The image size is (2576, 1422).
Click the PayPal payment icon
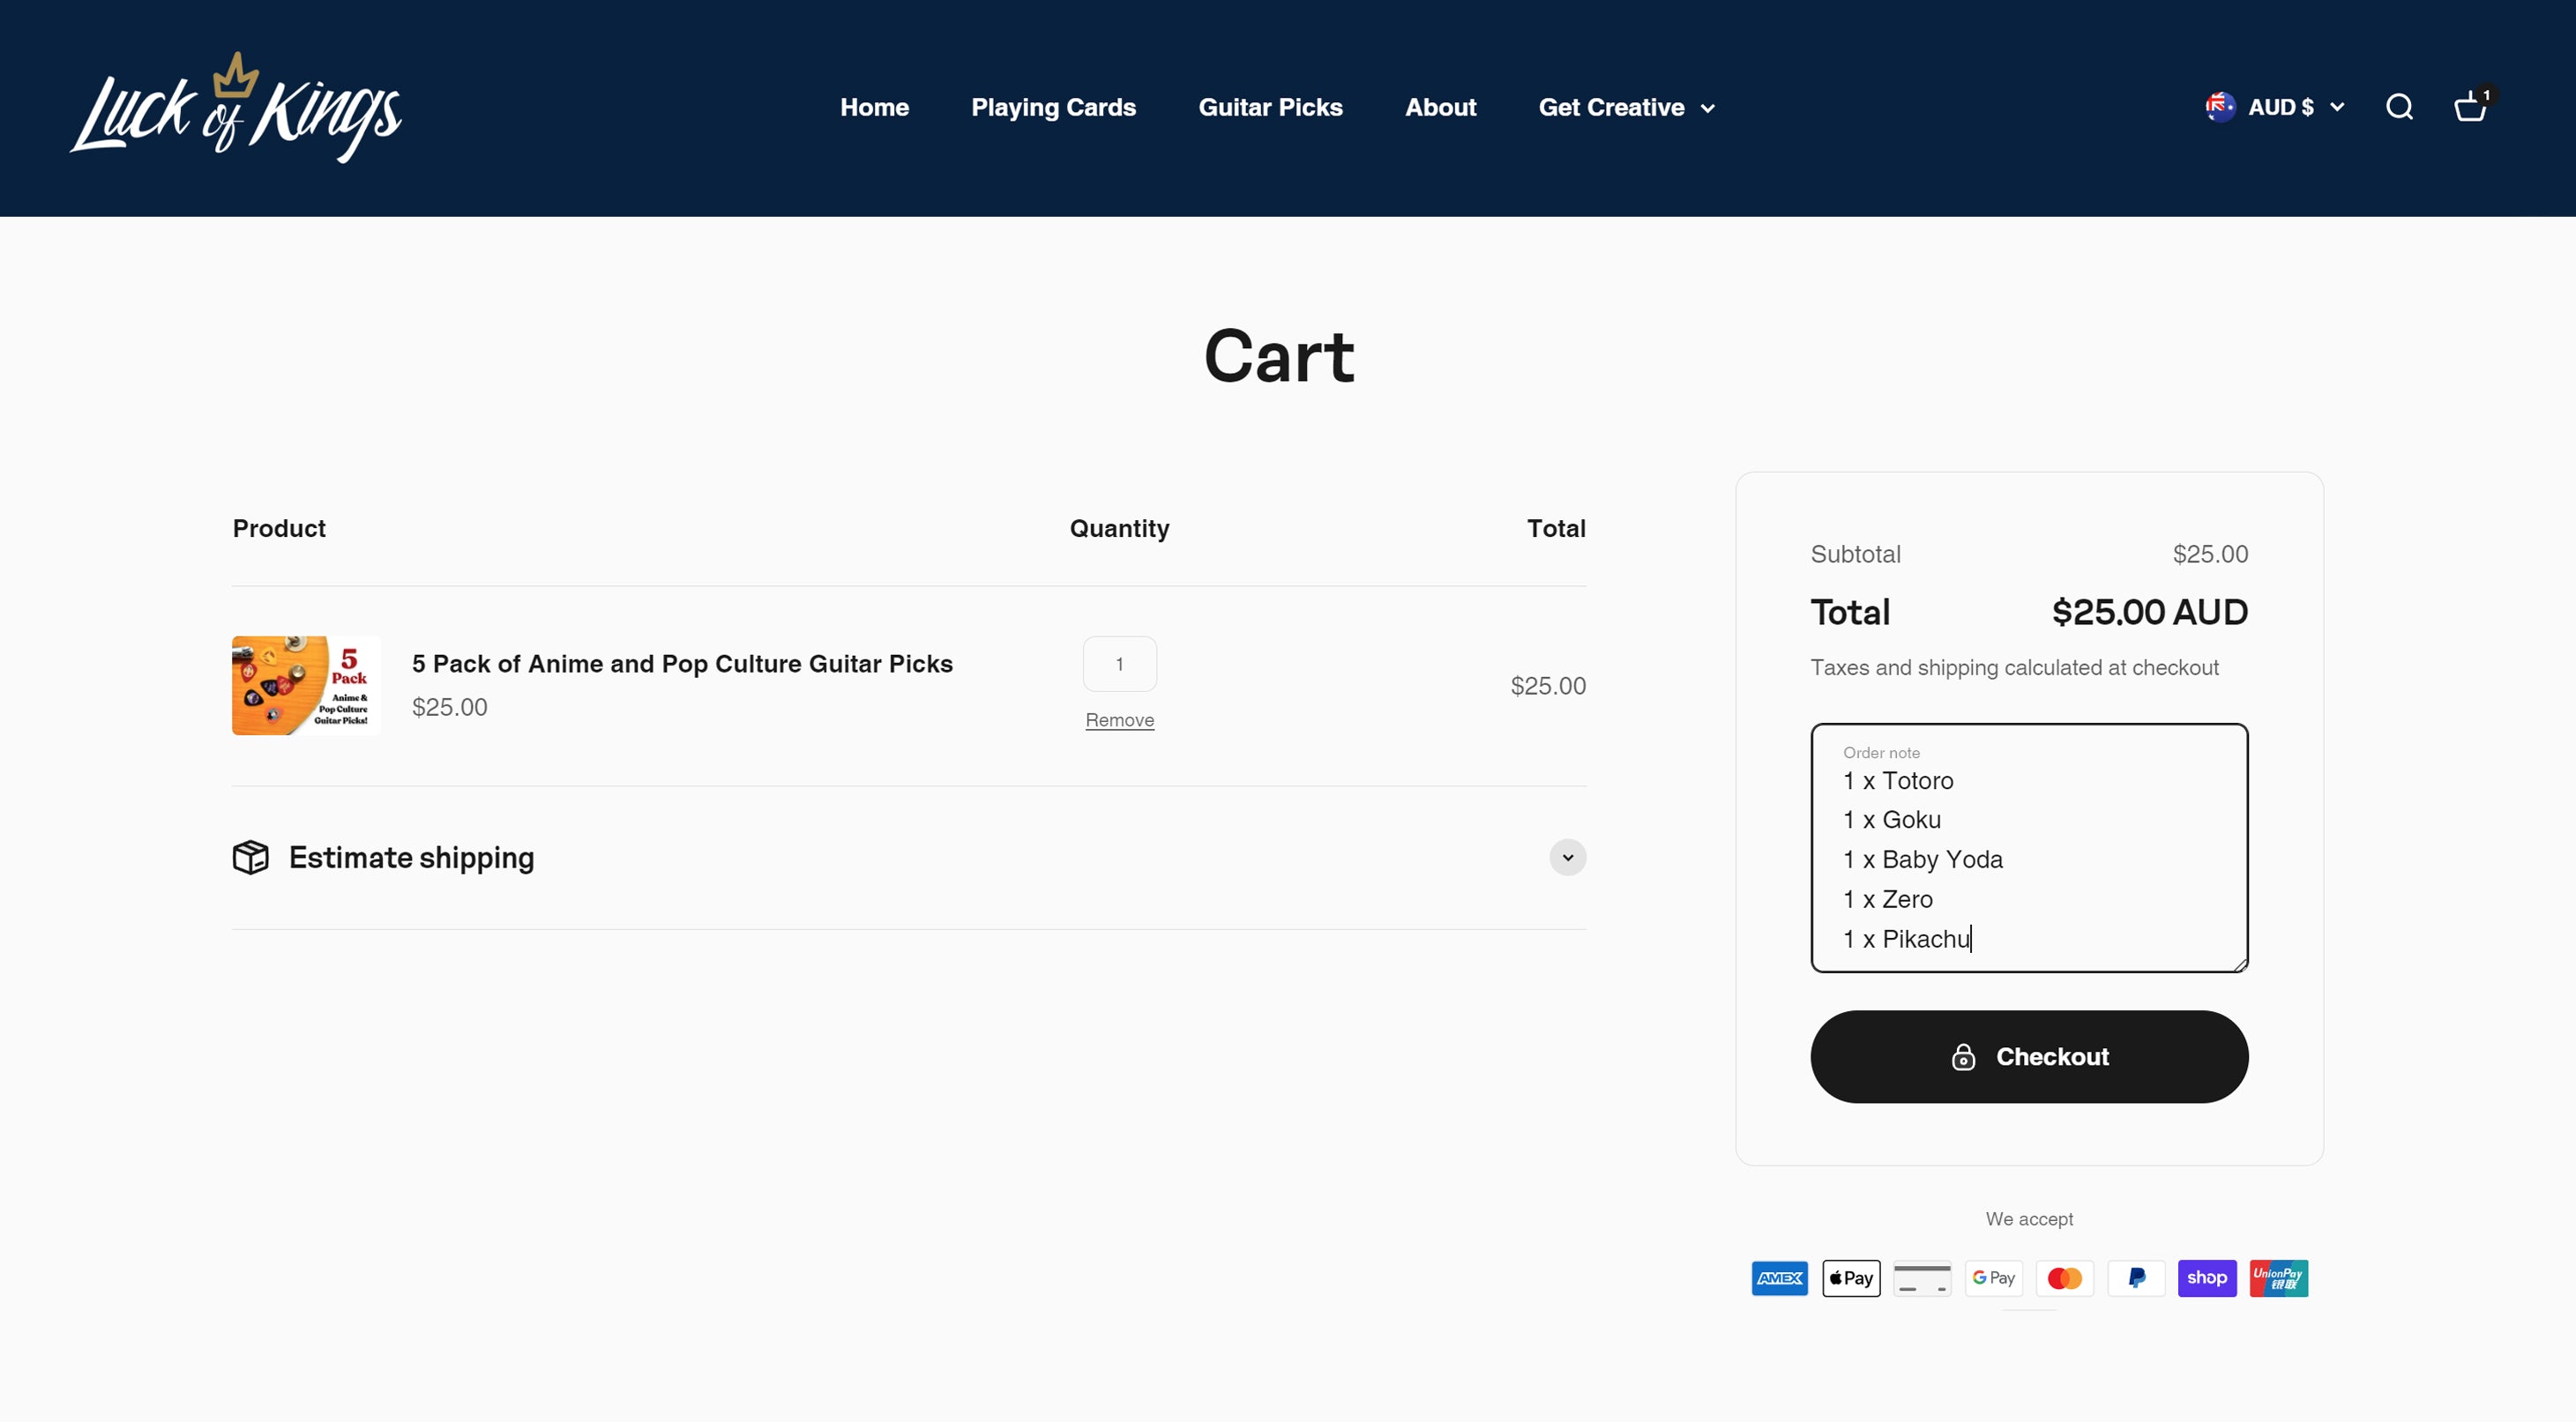[2136, 1278]
